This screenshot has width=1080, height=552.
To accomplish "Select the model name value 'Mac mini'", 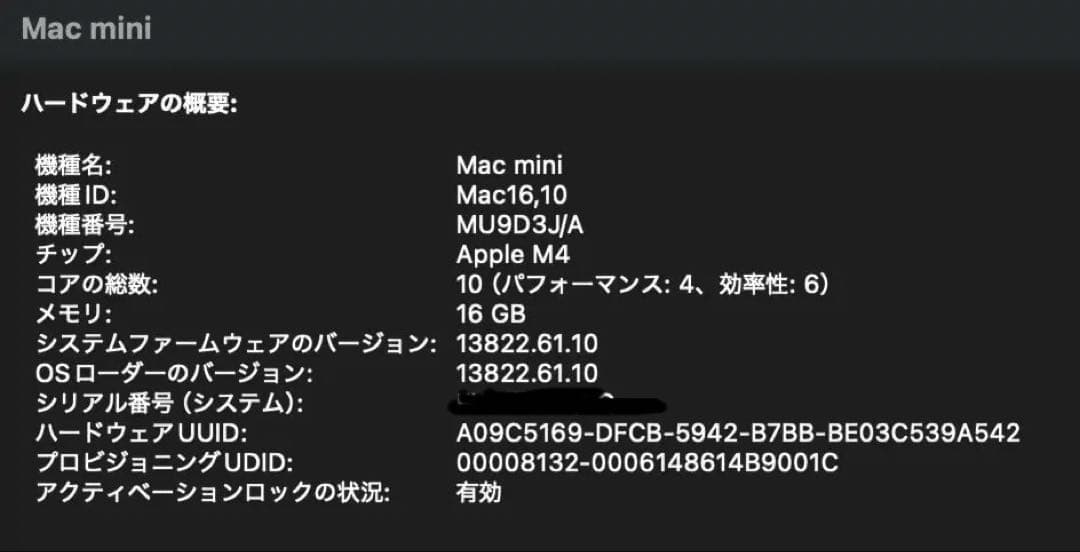I will click(509, 165).
